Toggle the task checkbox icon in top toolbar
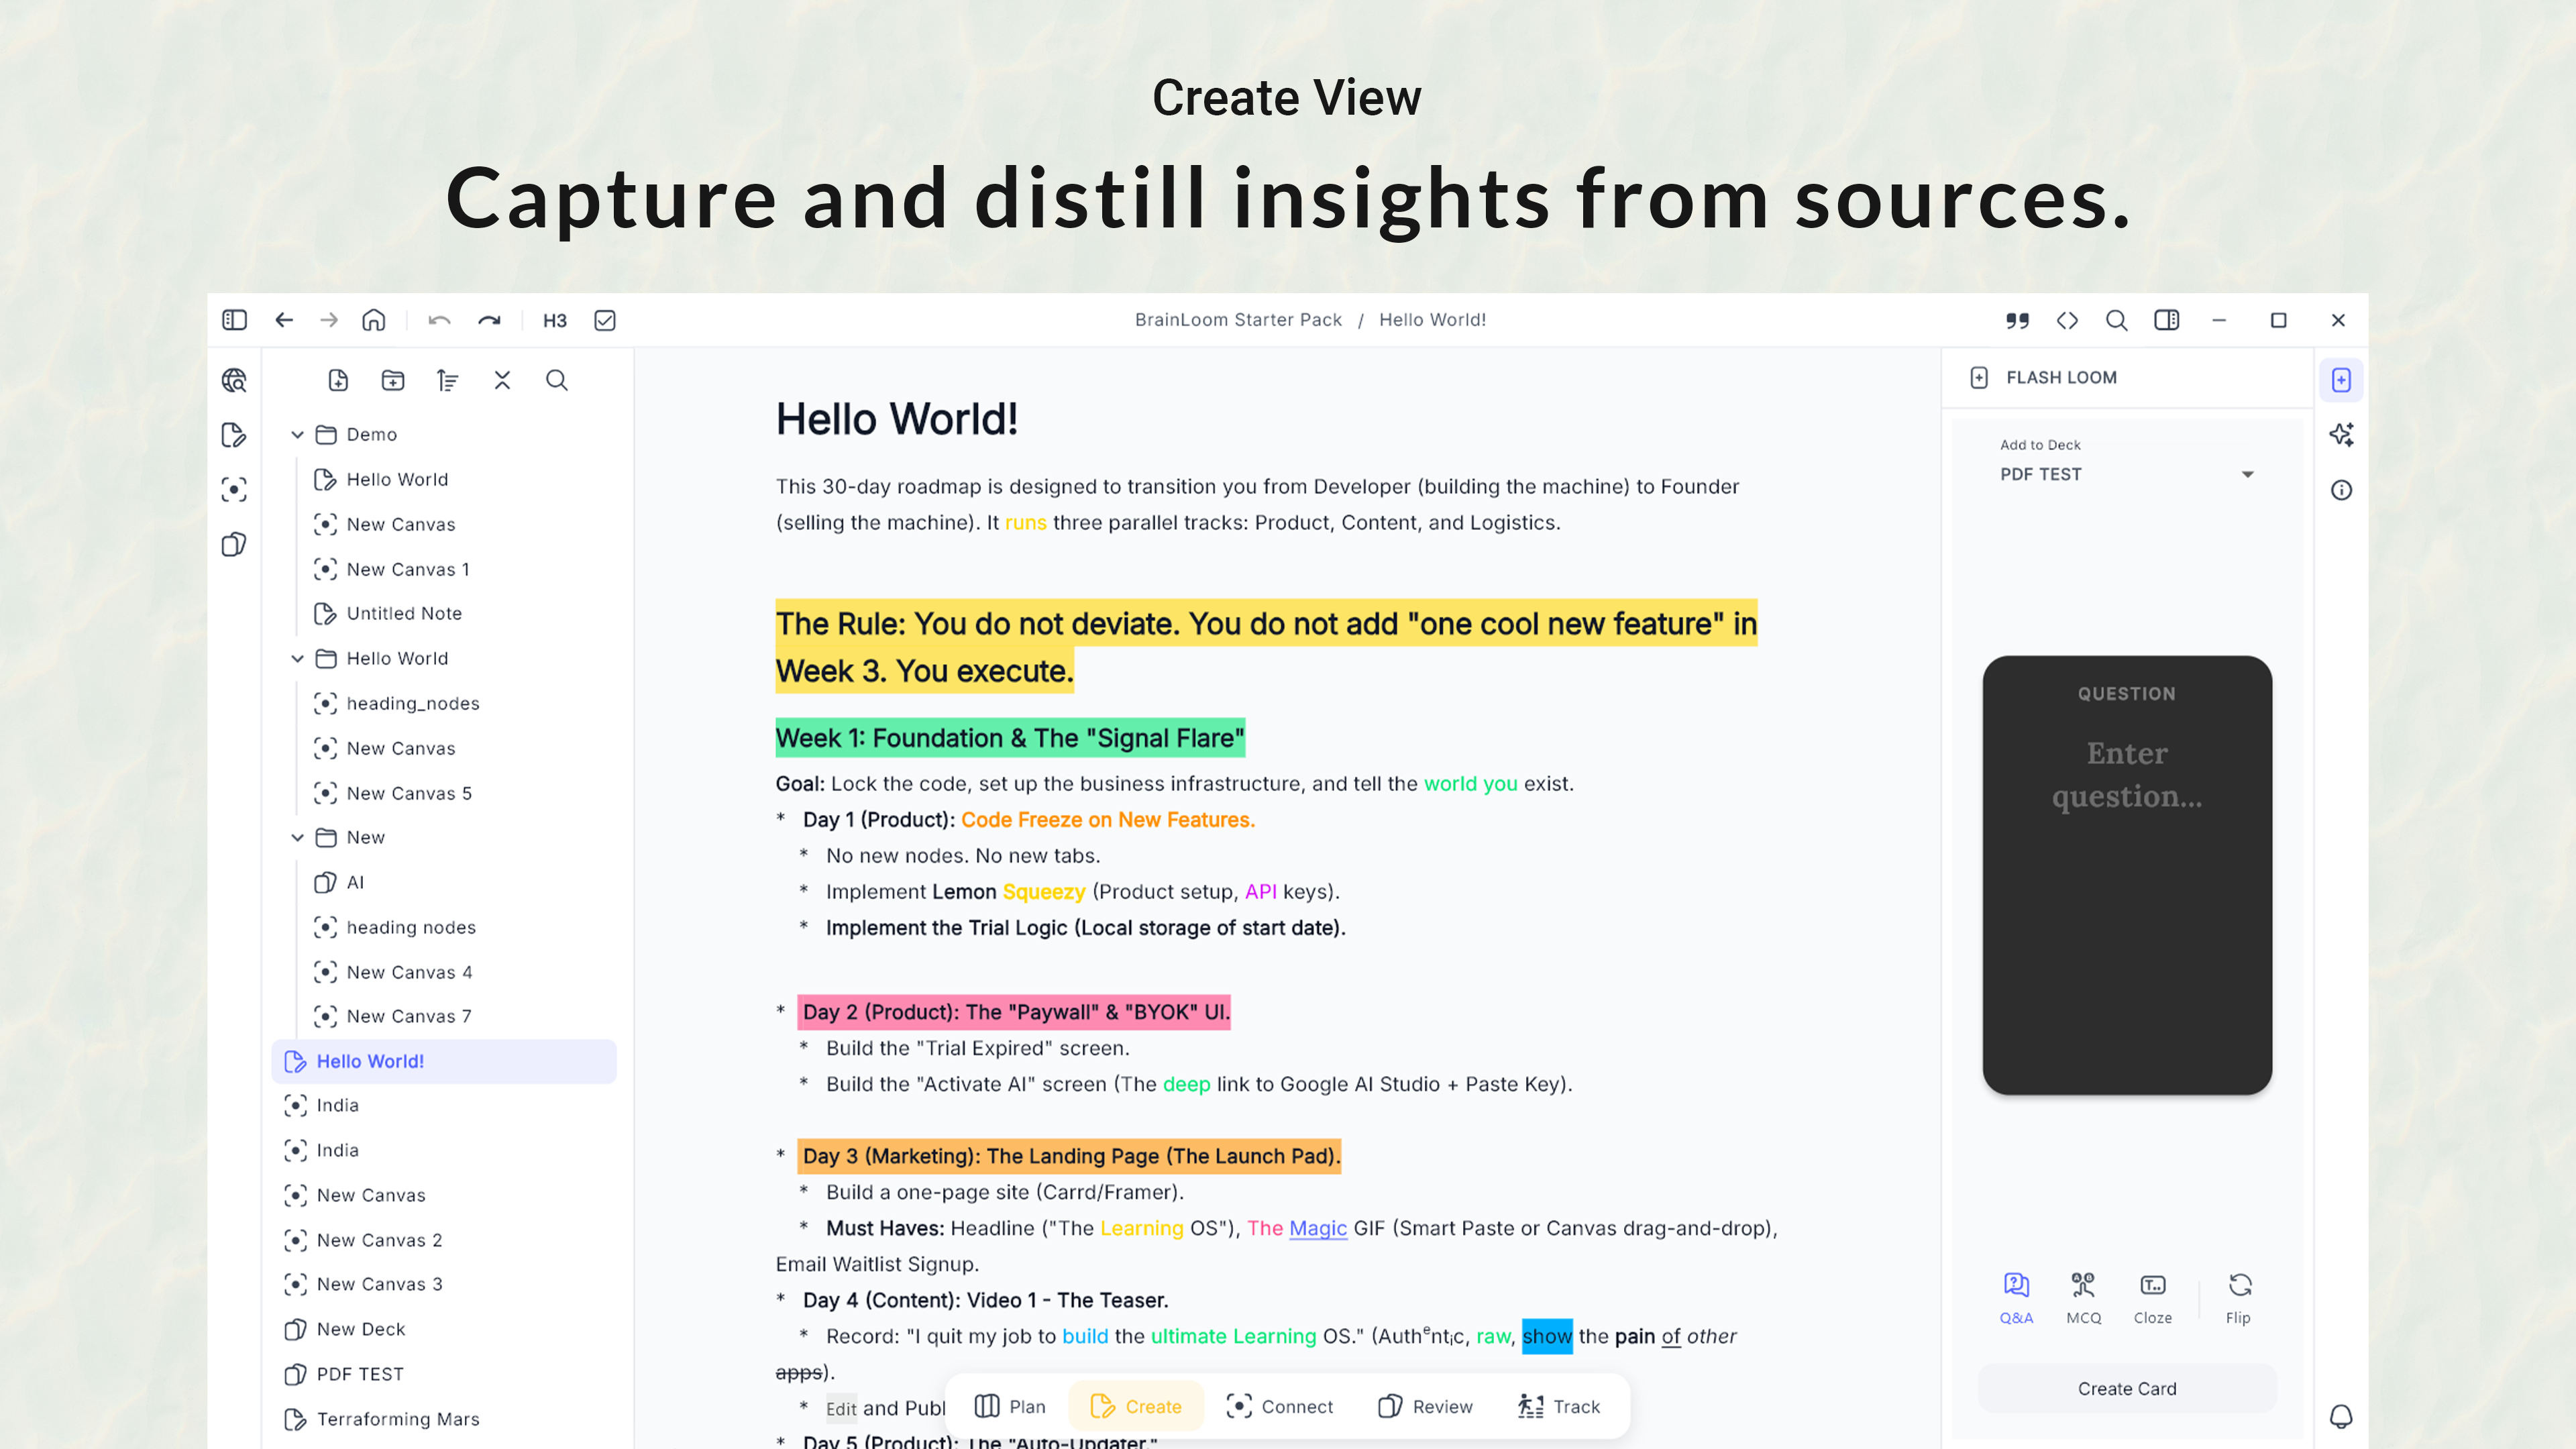 (x=604, y=320)
